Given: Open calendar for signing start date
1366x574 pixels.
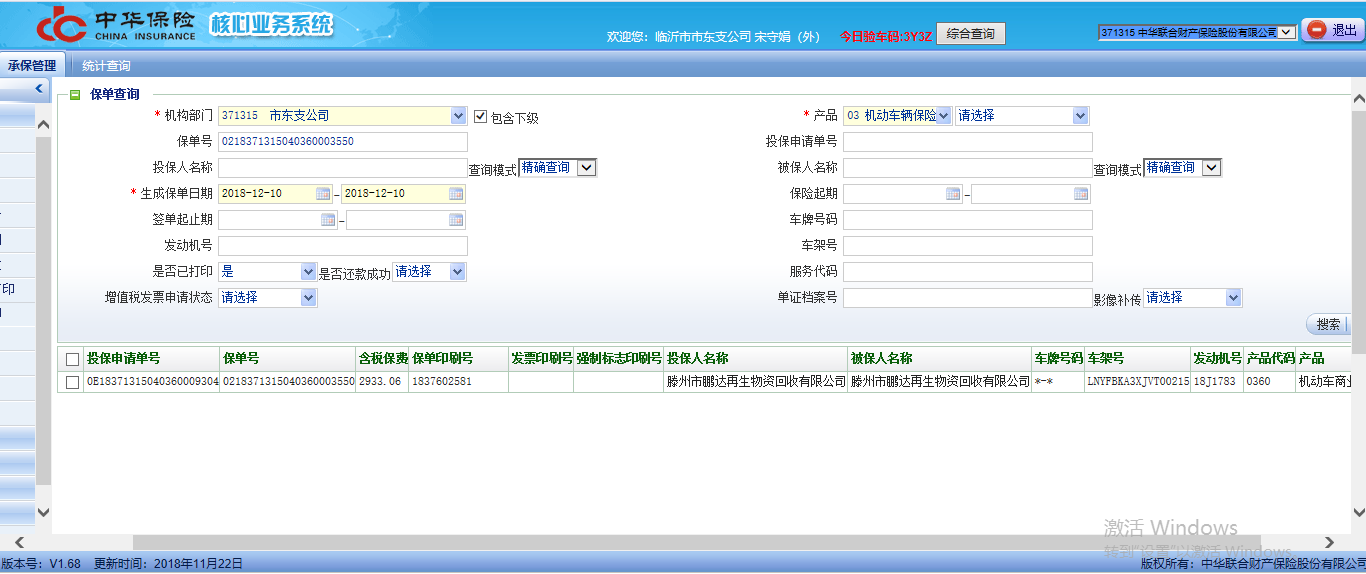Looking at the screenshot, I should pyautogui.click(x=328, y=220).
